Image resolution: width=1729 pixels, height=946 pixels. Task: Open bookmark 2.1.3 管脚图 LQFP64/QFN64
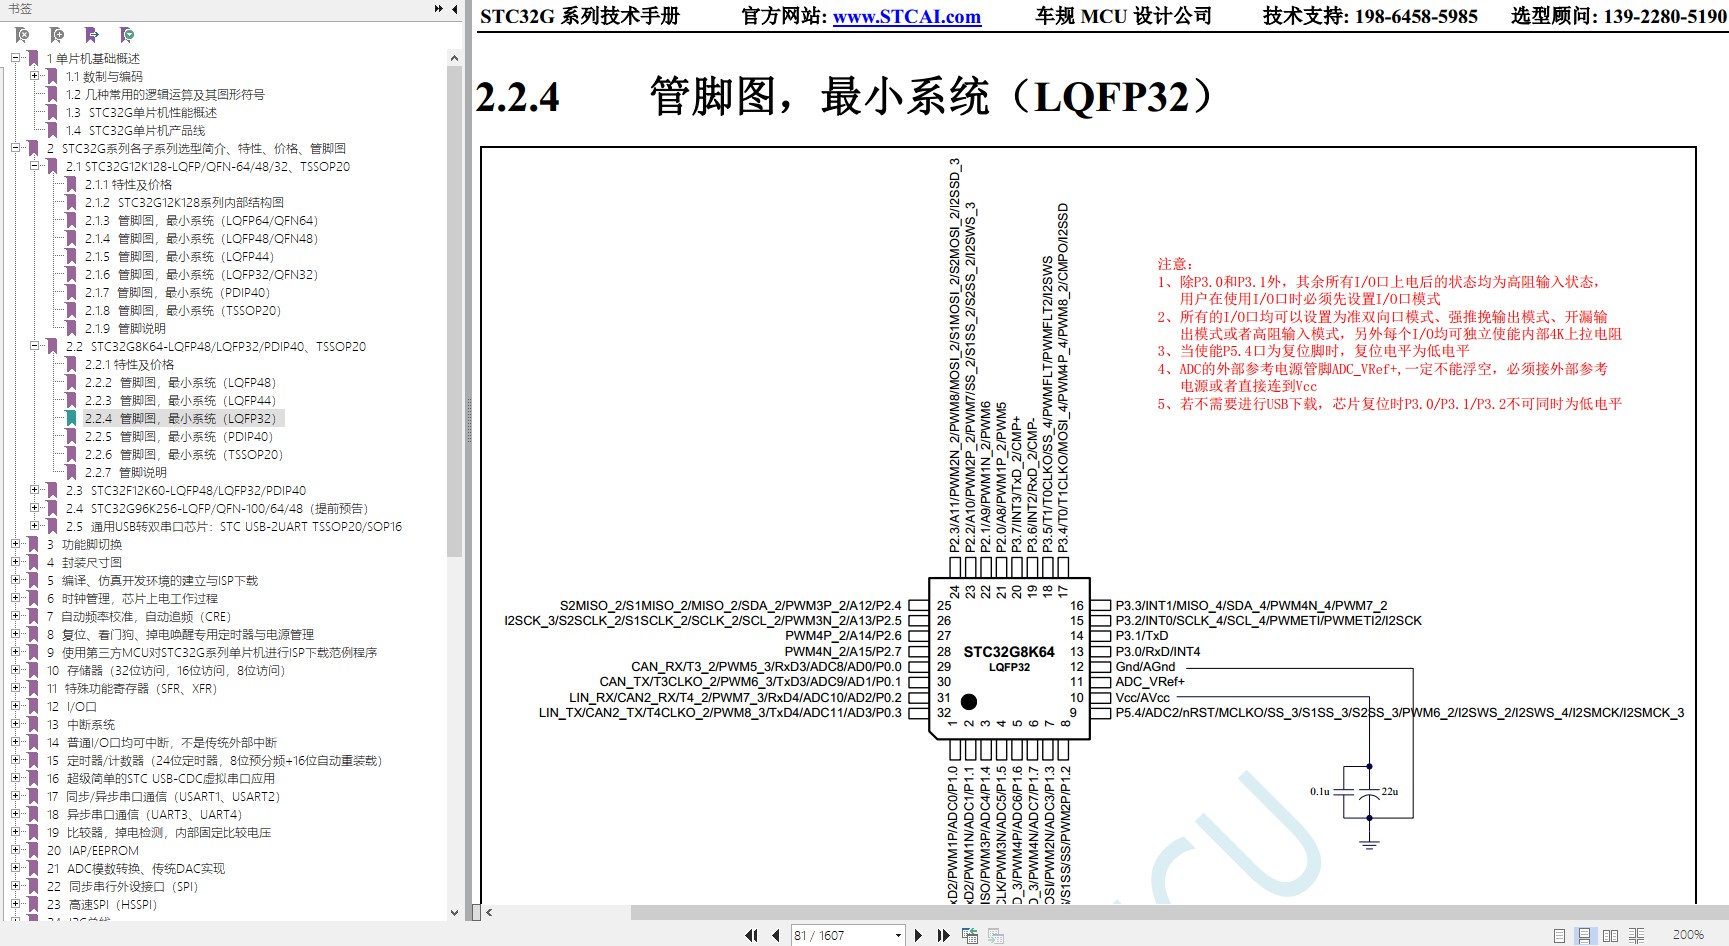[201, 221]
